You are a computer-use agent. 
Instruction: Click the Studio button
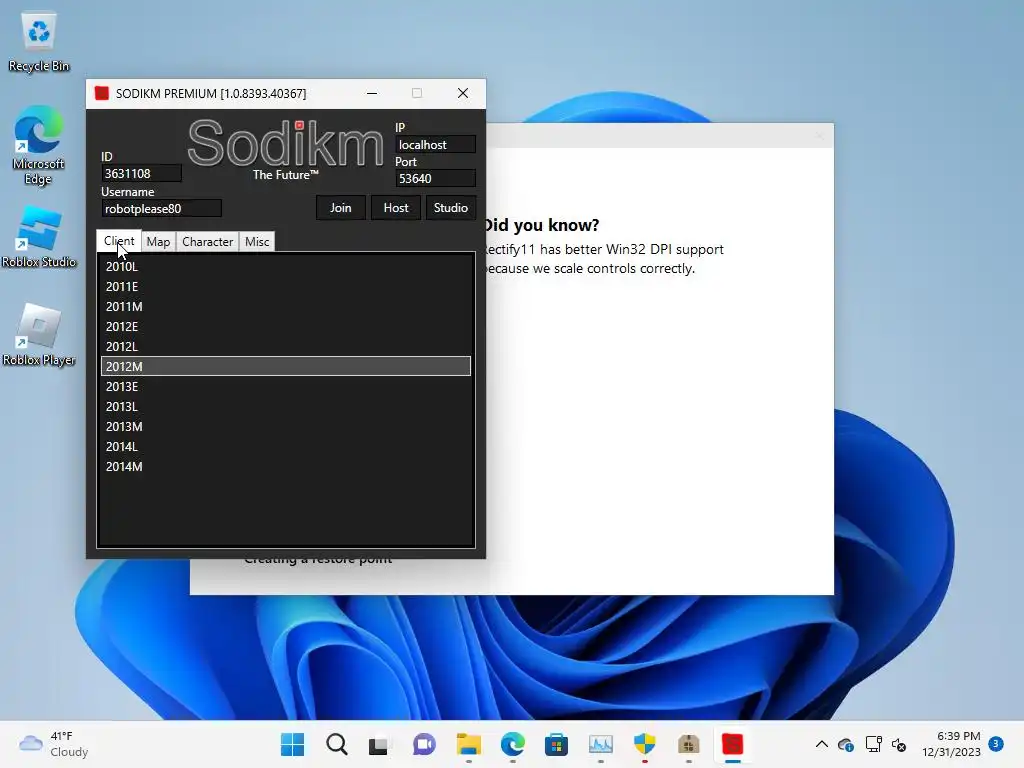click(x=451, y=208)
